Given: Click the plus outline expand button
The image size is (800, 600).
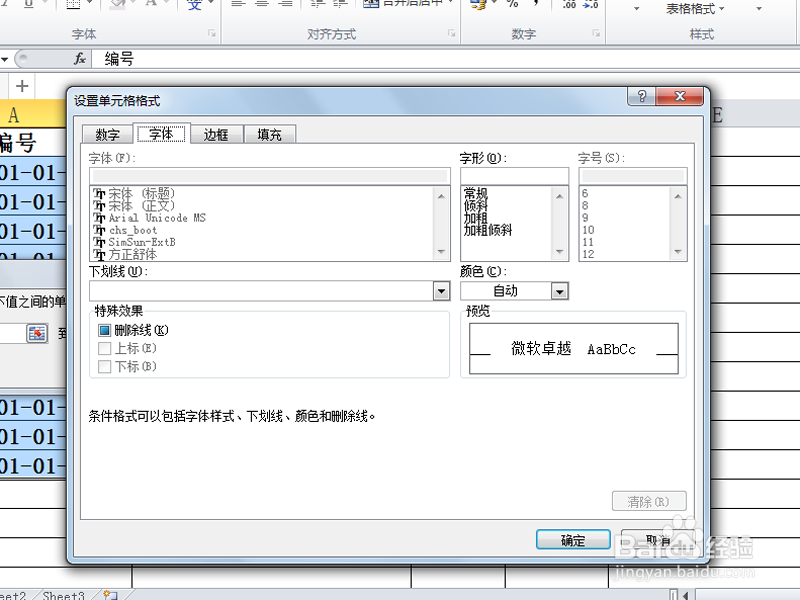Looking at the screenshot, I should point(21,86).
